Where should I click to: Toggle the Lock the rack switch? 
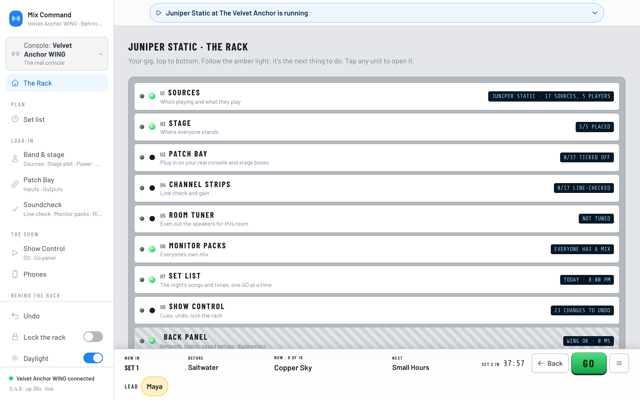click(x=93, y=337)
